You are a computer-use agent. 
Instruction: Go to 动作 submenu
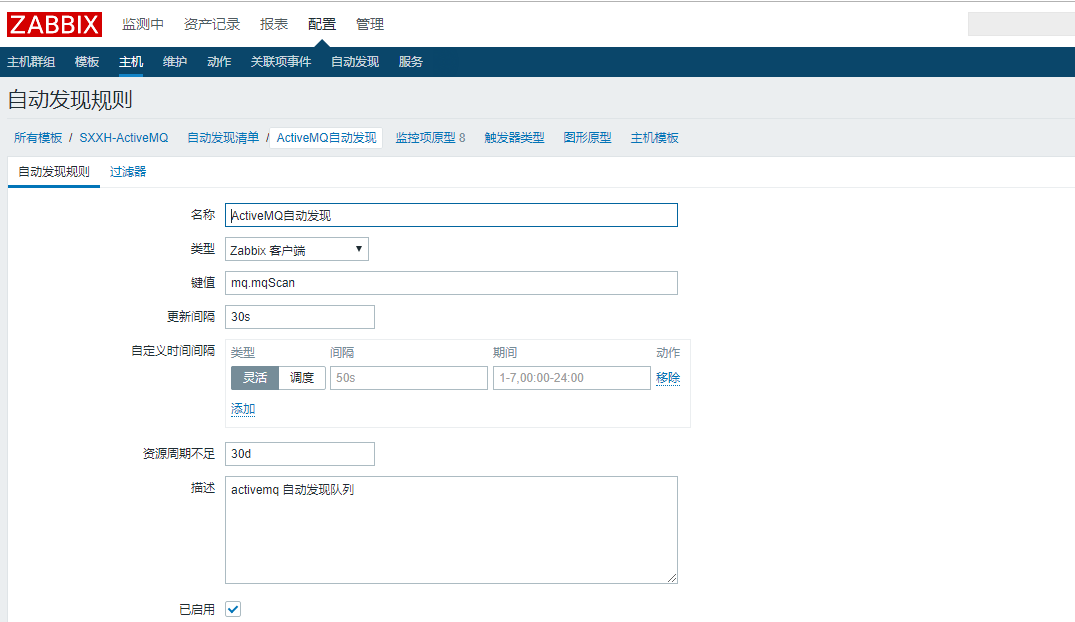click(219, 62)
